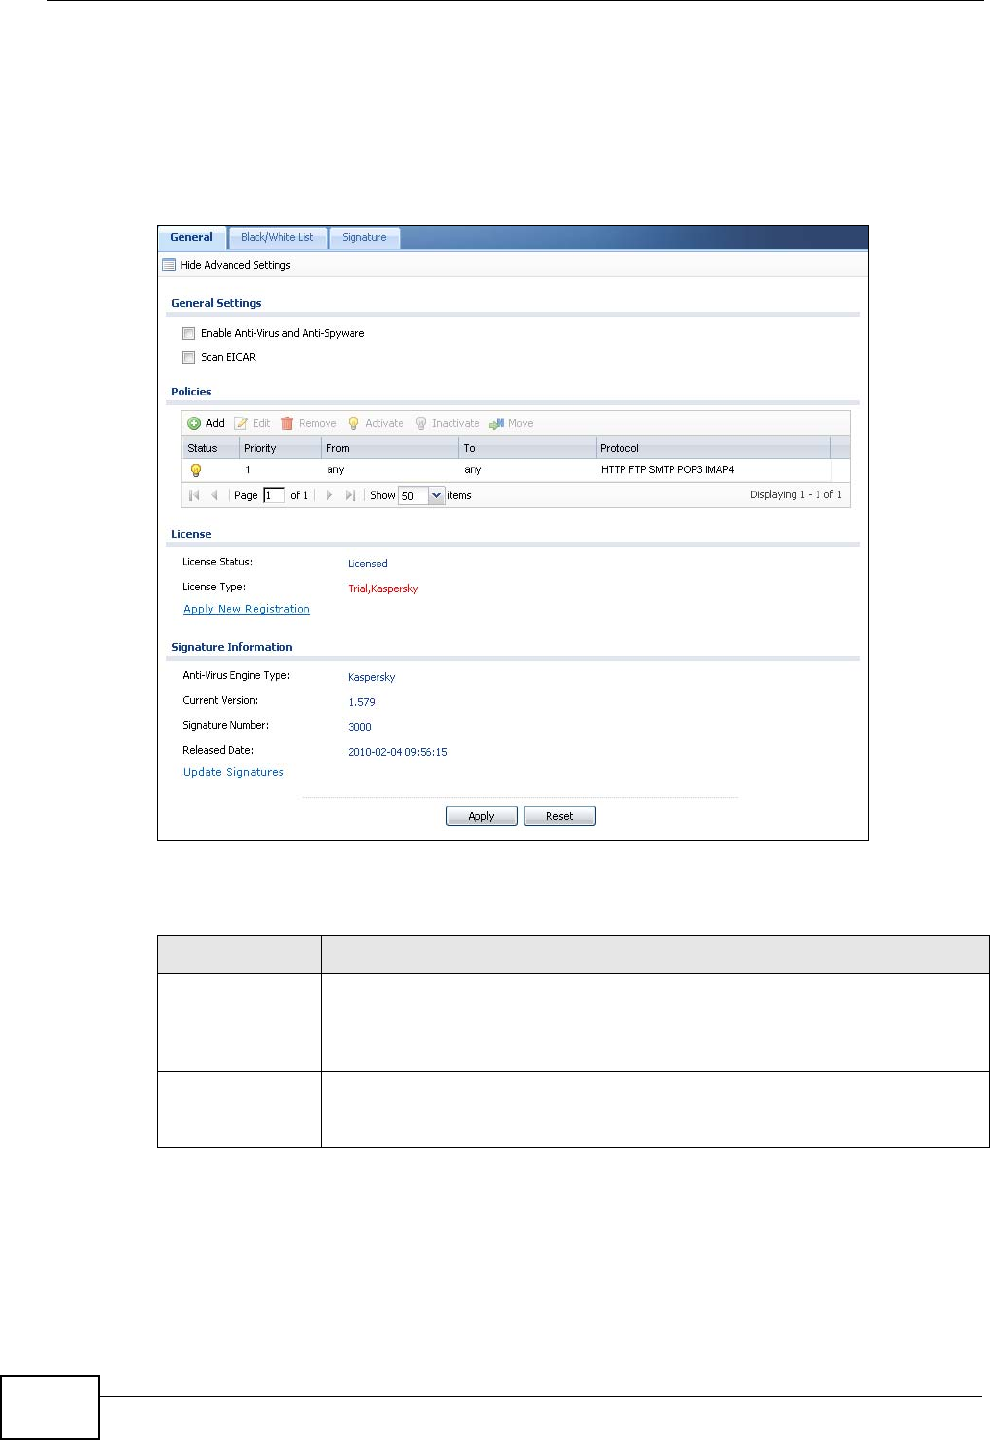The height and width of the screenshot is (1440, 990).
Task: Switch to the General tab
Action: (x=191, y=237)
